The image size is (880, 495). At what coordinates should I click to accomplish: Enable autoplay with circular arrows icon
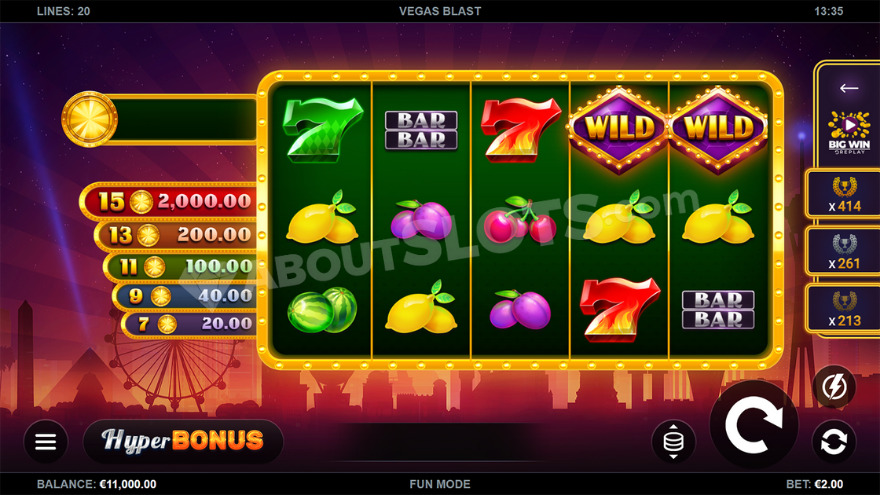(x=834, y=442)
